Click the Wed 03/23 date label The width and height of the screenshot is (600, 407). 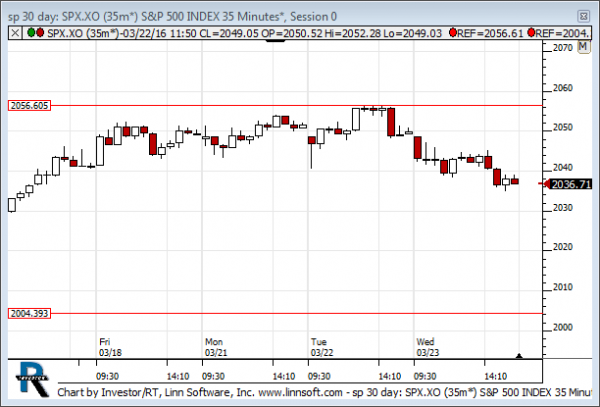point(427,346)
